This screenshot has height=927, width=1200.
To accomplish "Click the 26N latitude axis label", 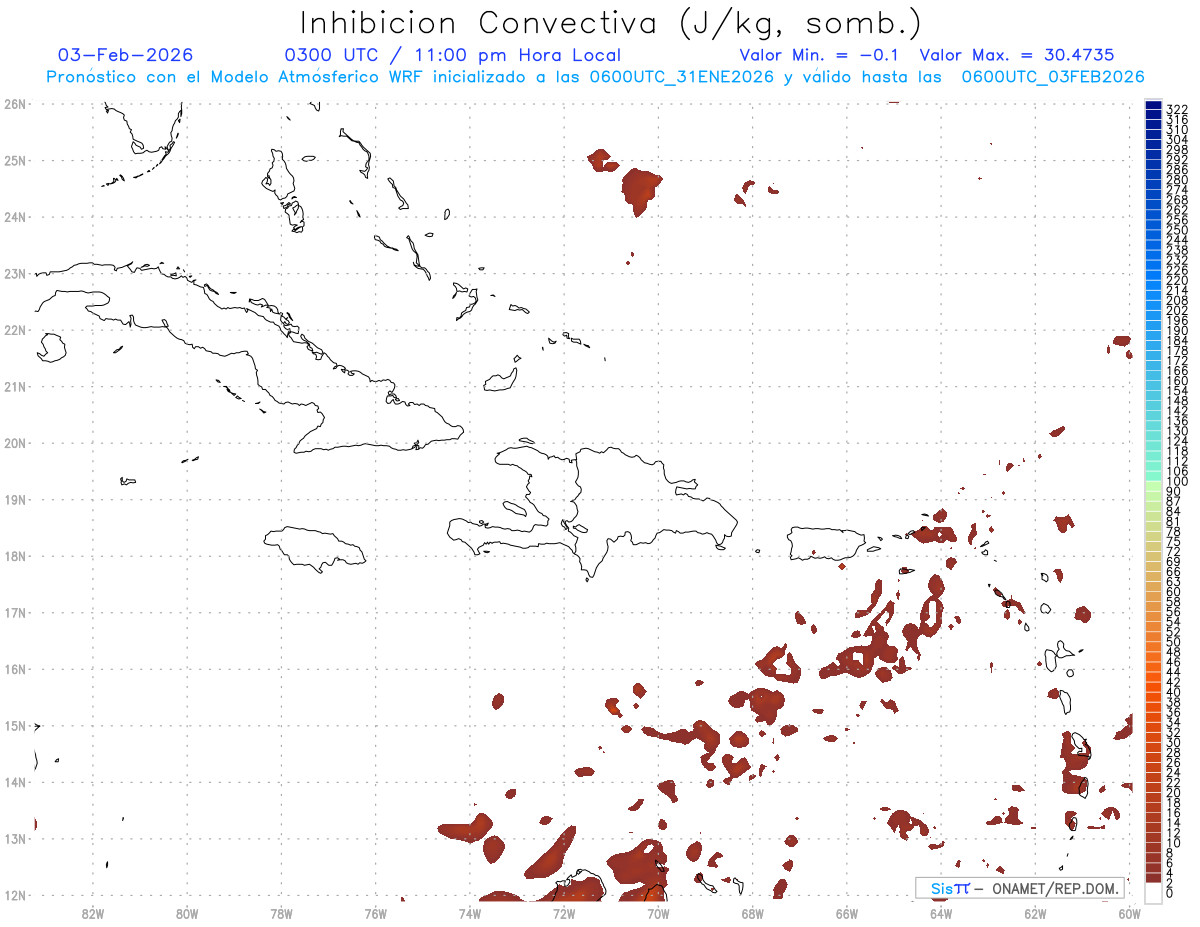I will point(14,104).
